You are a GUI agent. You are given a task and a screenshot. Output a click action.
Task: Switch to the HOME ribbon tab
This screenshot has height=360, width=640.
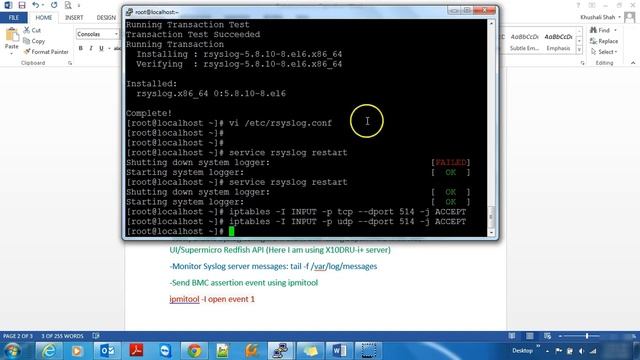point(43,18)
